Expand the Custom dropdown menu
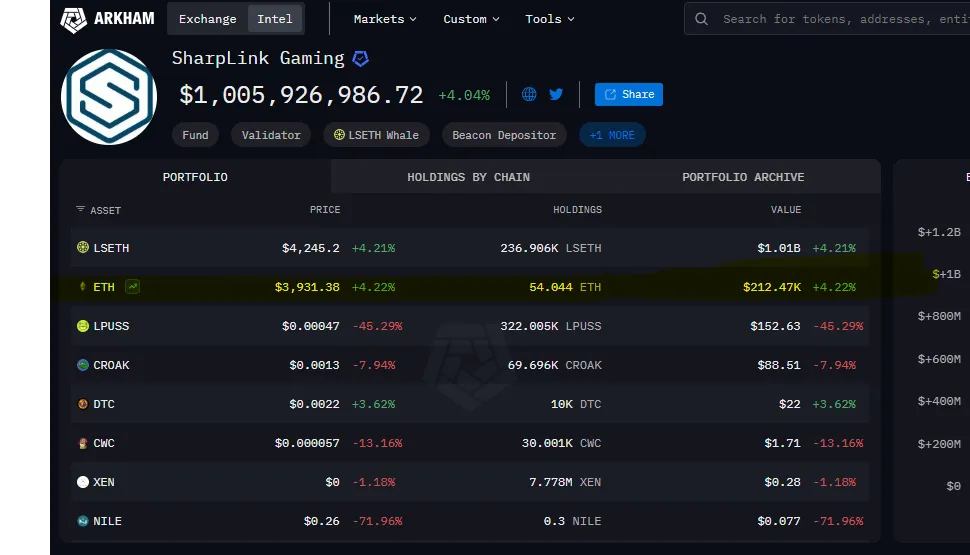 tap(471, 19)
